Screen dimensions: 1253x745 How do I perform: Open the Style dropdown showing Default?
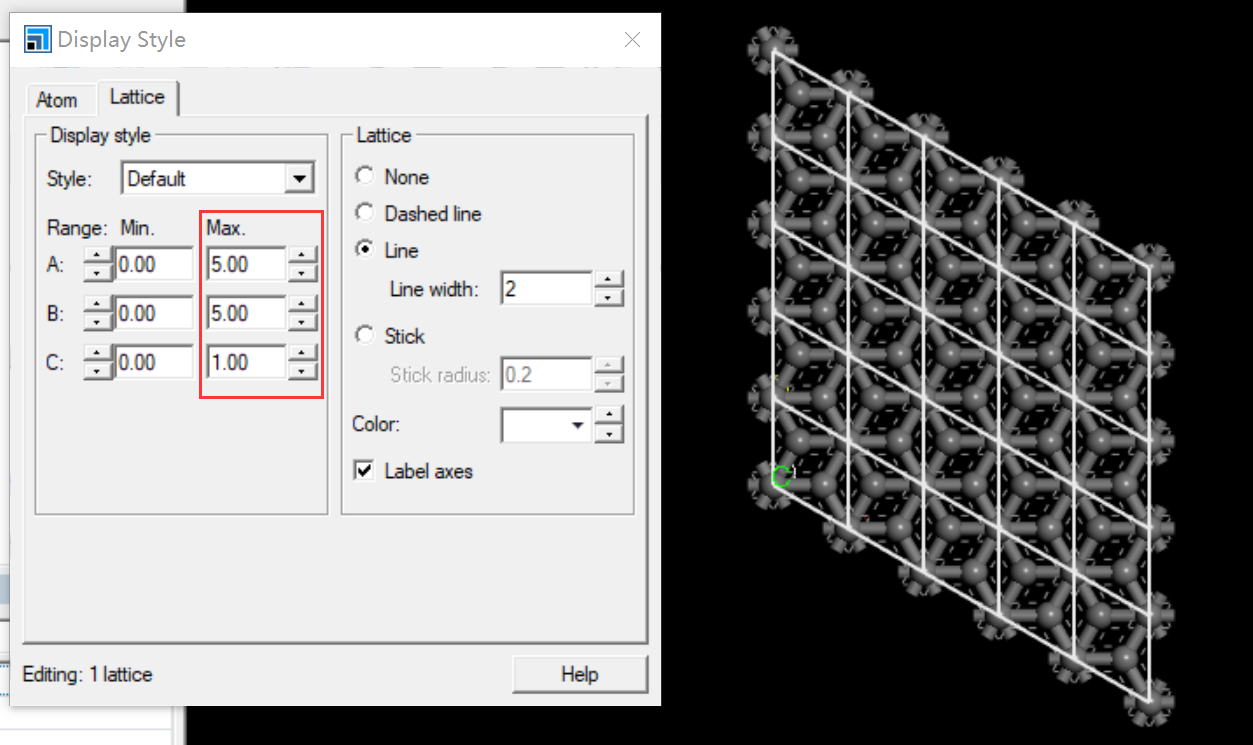coord(297,177)
